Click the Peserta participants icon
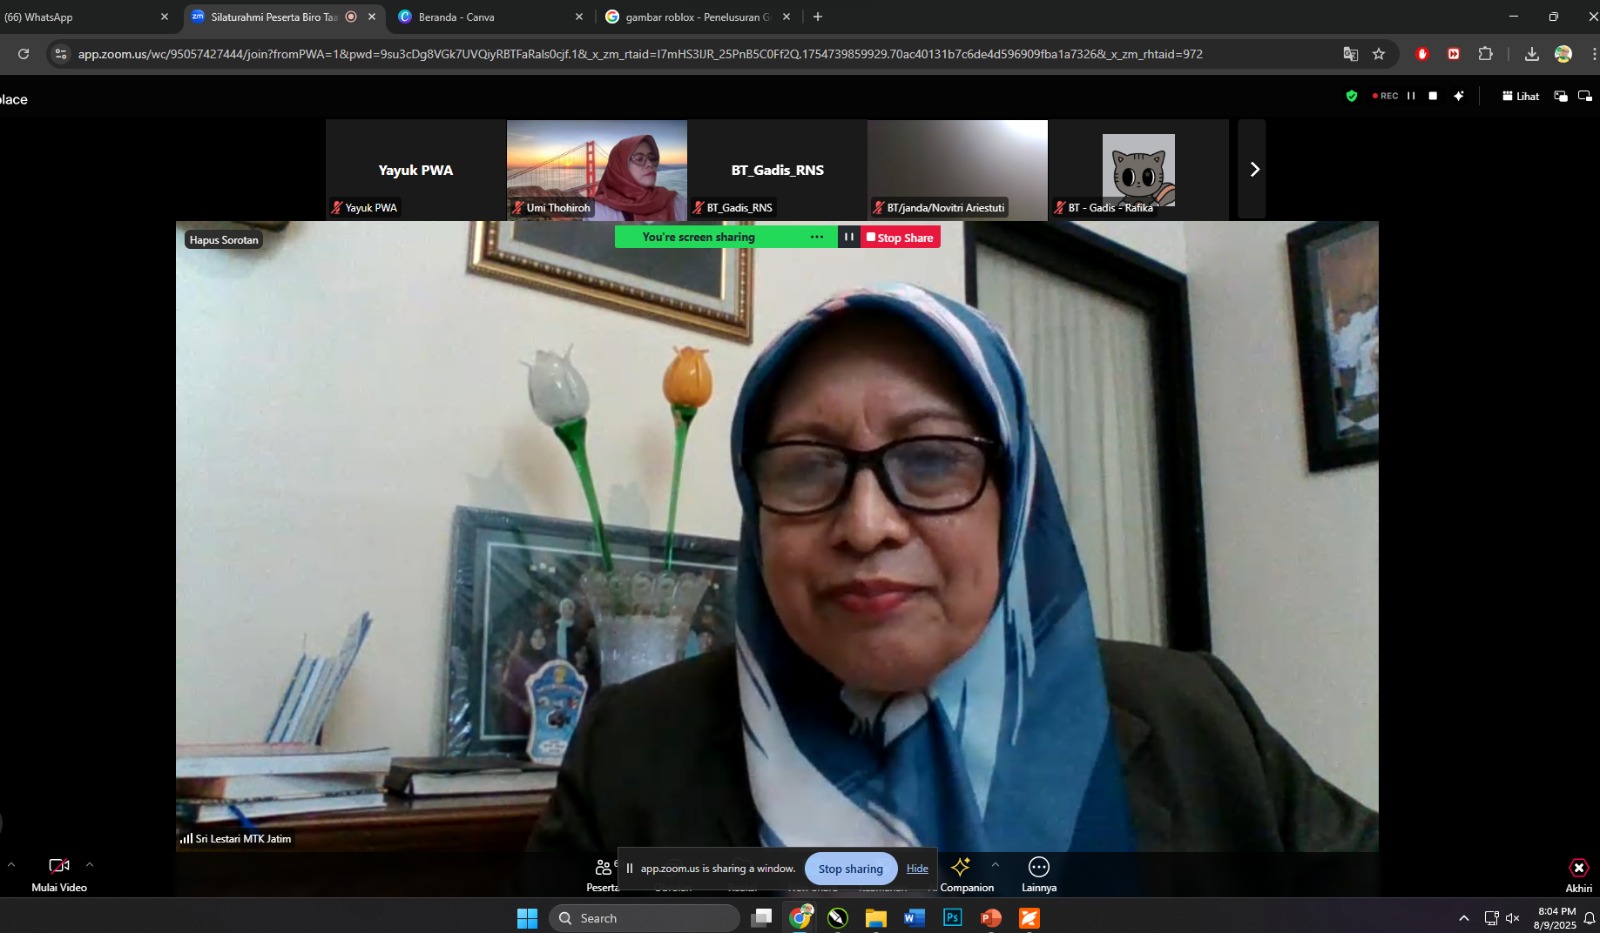This screenshot has height=933, width=1600. pyautogui.click(x=603, y=868)
